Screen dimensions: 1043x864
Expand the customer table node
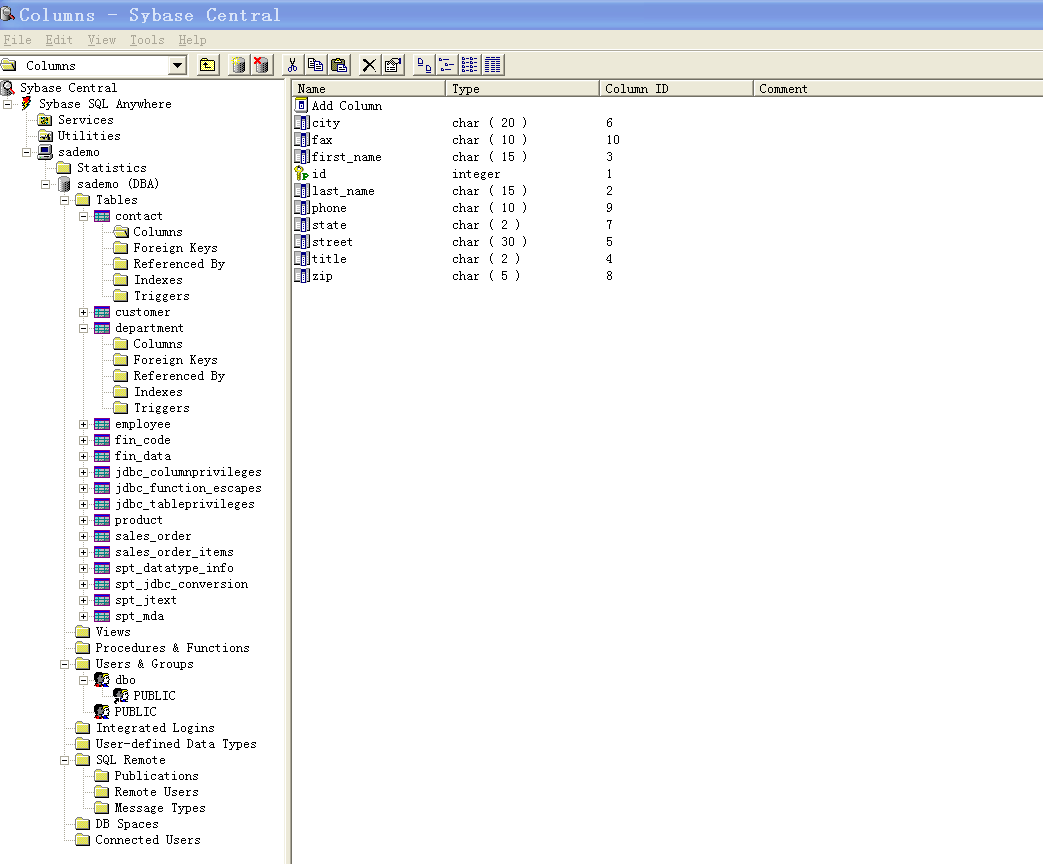coord(83,312)
